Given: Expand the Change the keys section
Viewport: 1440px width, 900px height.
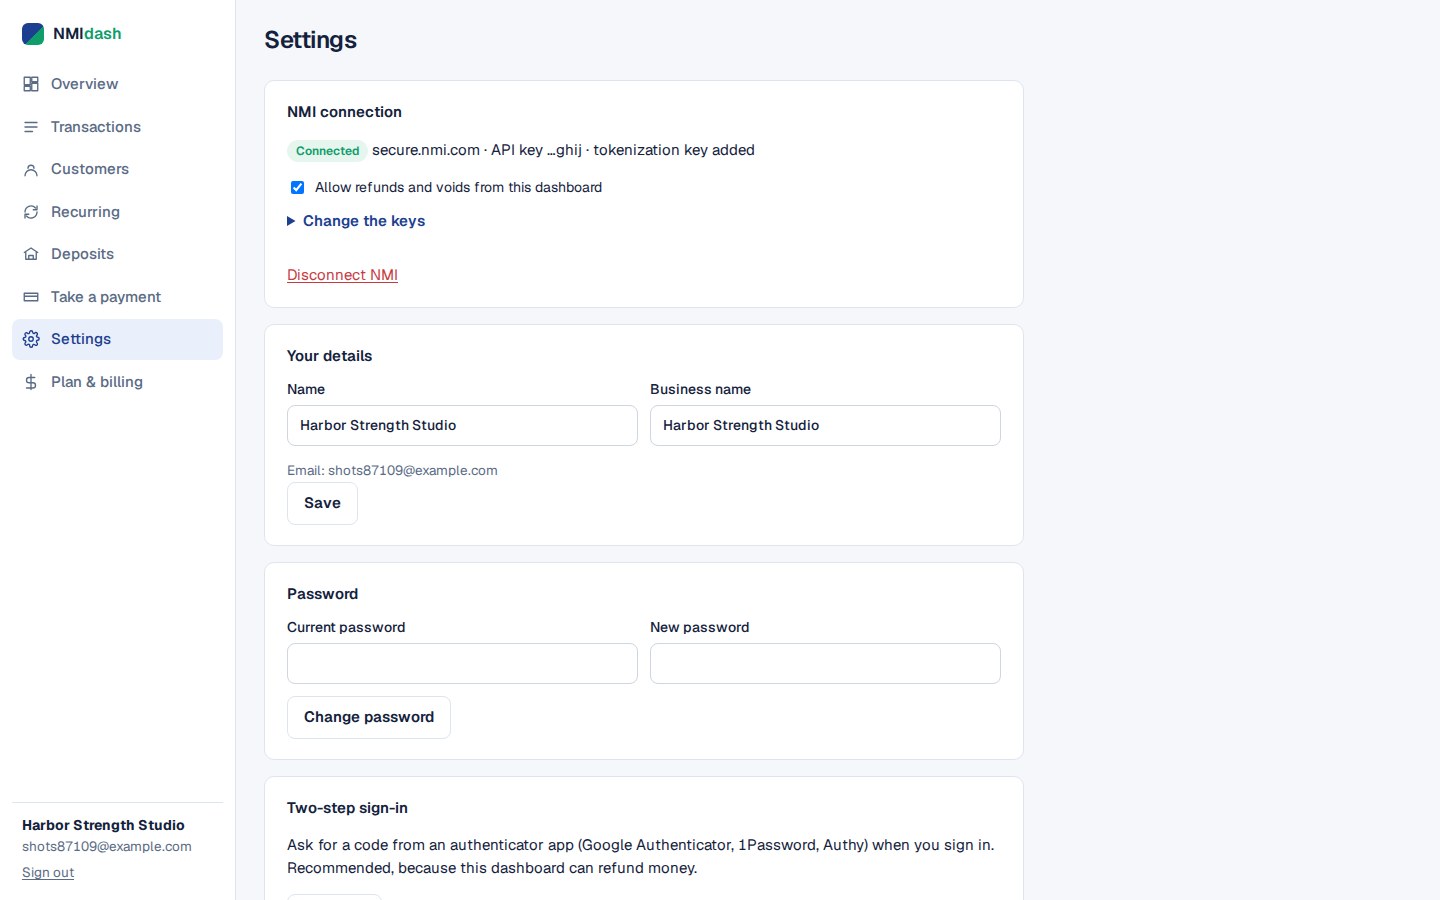Looking at the screenshot, I should click(356, 221).
